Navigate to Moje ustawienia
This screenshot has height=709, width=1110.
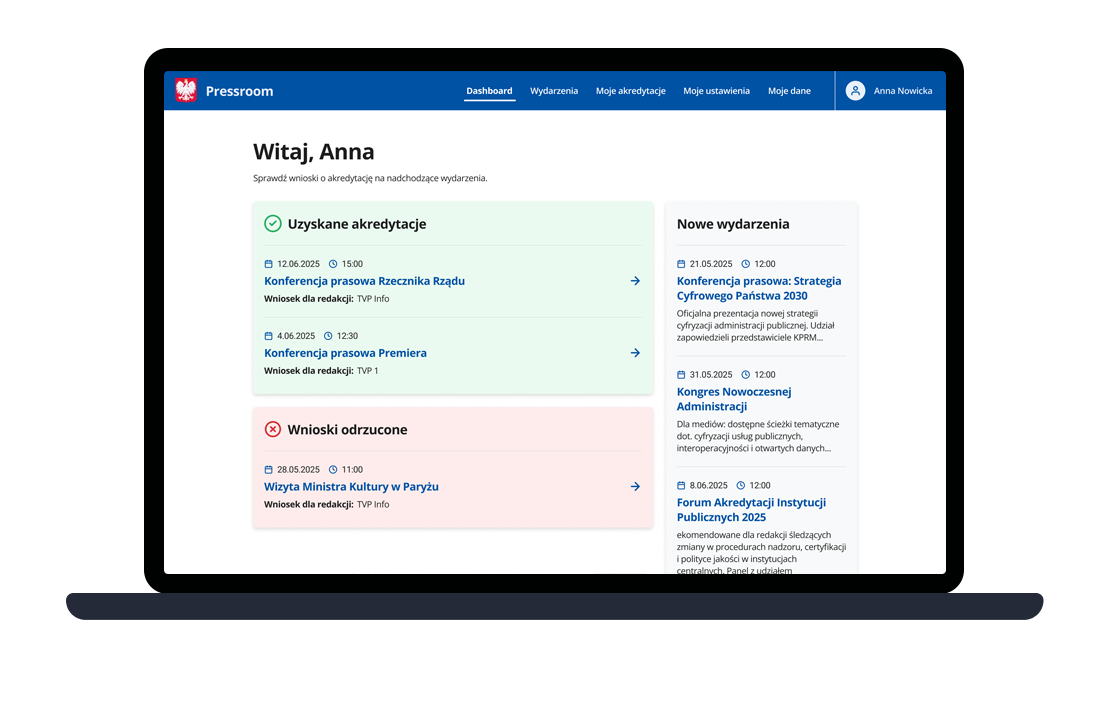pos(716,91)
